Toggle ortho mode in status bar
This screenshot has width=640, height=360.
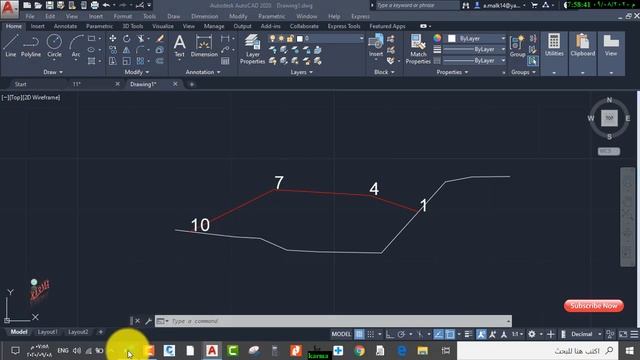click(x=390, y=334)
